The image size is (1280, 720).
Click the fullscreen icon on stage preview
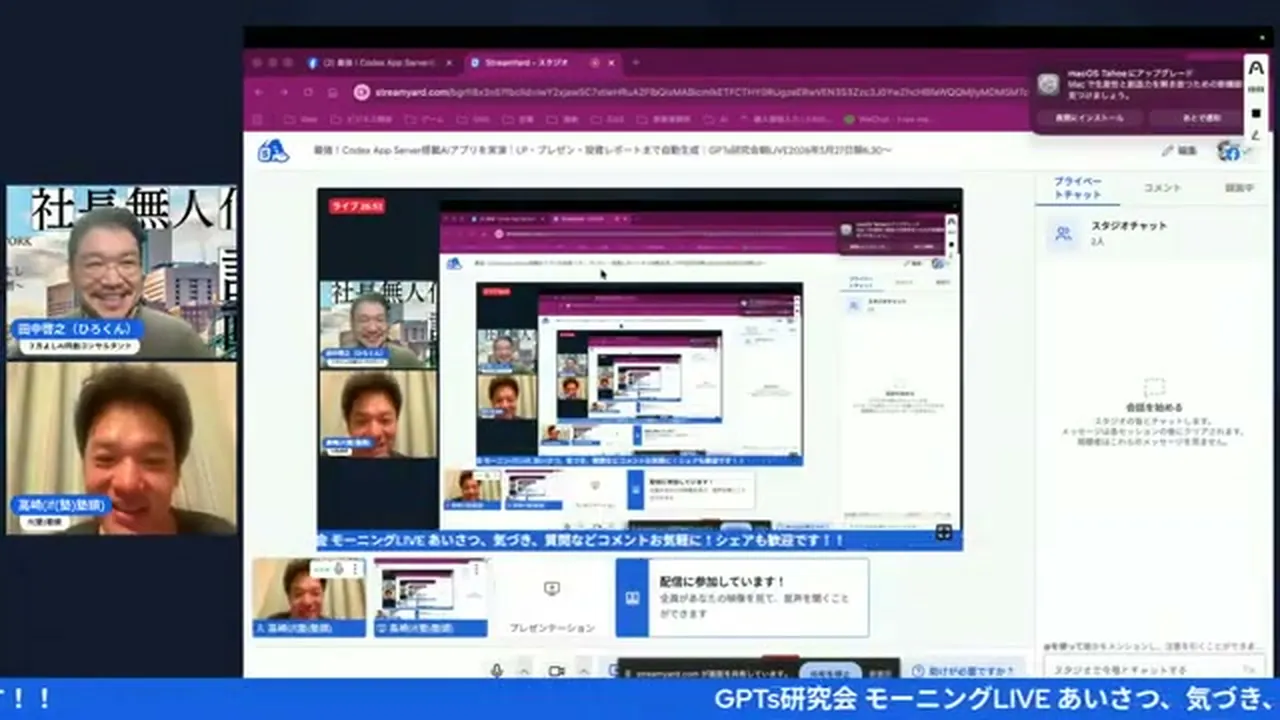(x=944, y=532)
